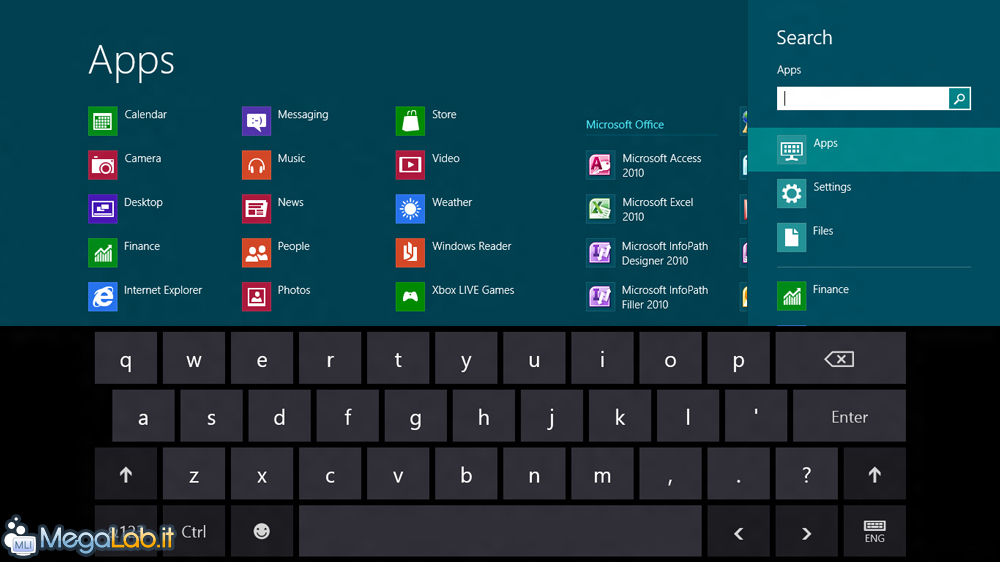Screen dimensions: 1000x562
Task: Choose Finance in the search pane
Action: click(x=874, y=296)
